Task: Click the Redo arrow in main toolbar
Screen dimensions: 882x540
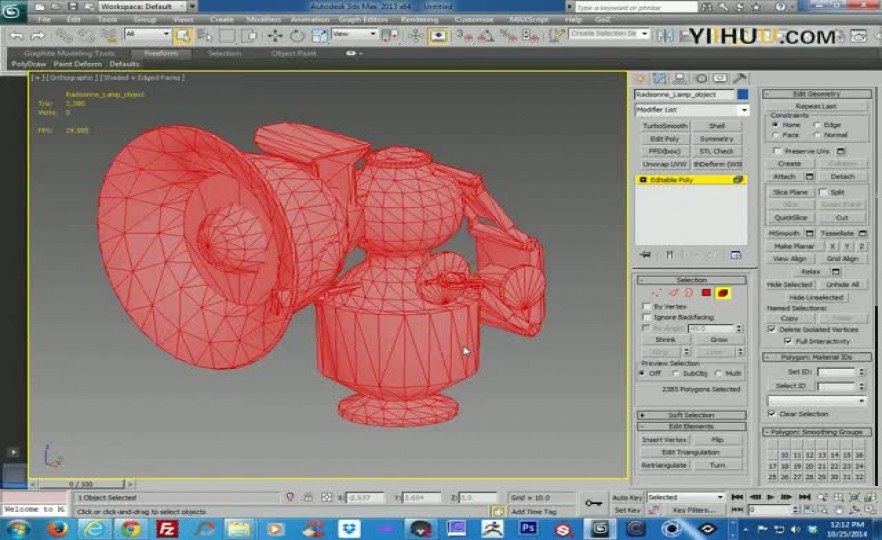Action: coord(38,36)
